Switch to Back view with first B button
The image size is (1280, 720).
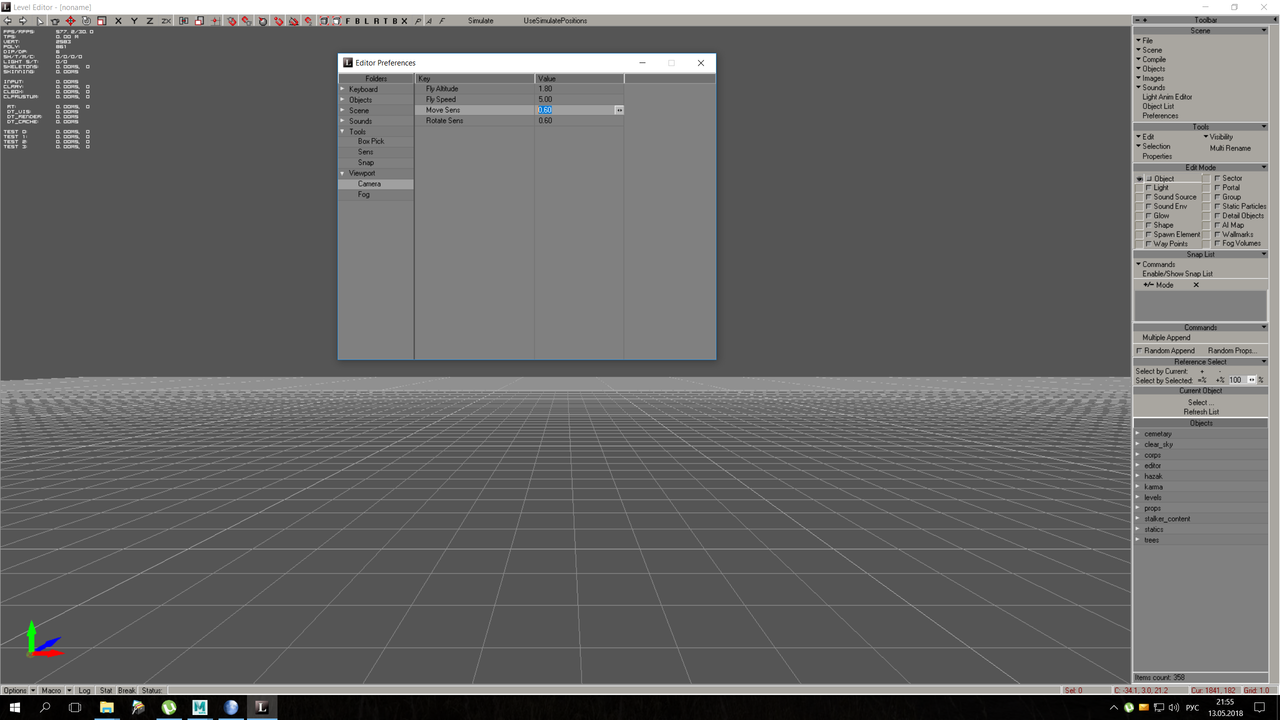tap(357, 21)
